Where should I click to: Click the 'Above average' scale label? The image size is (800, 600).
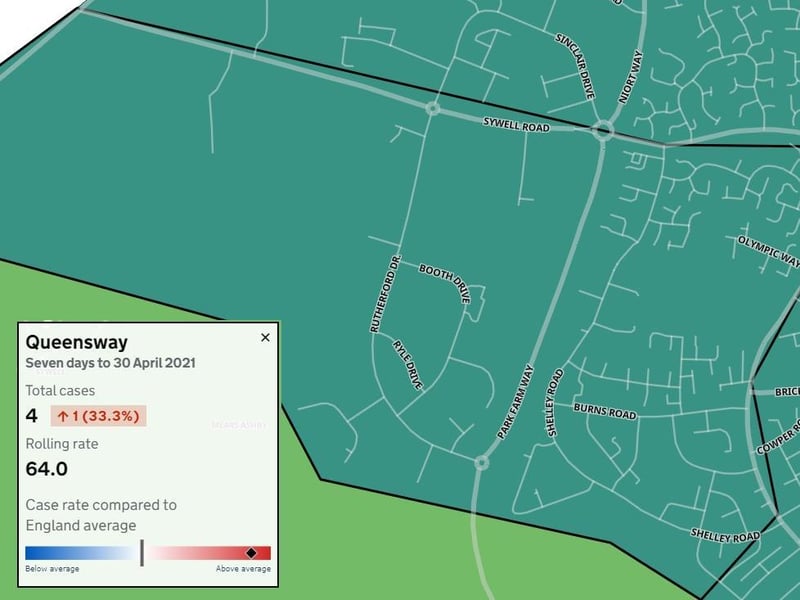coord(243,569)
